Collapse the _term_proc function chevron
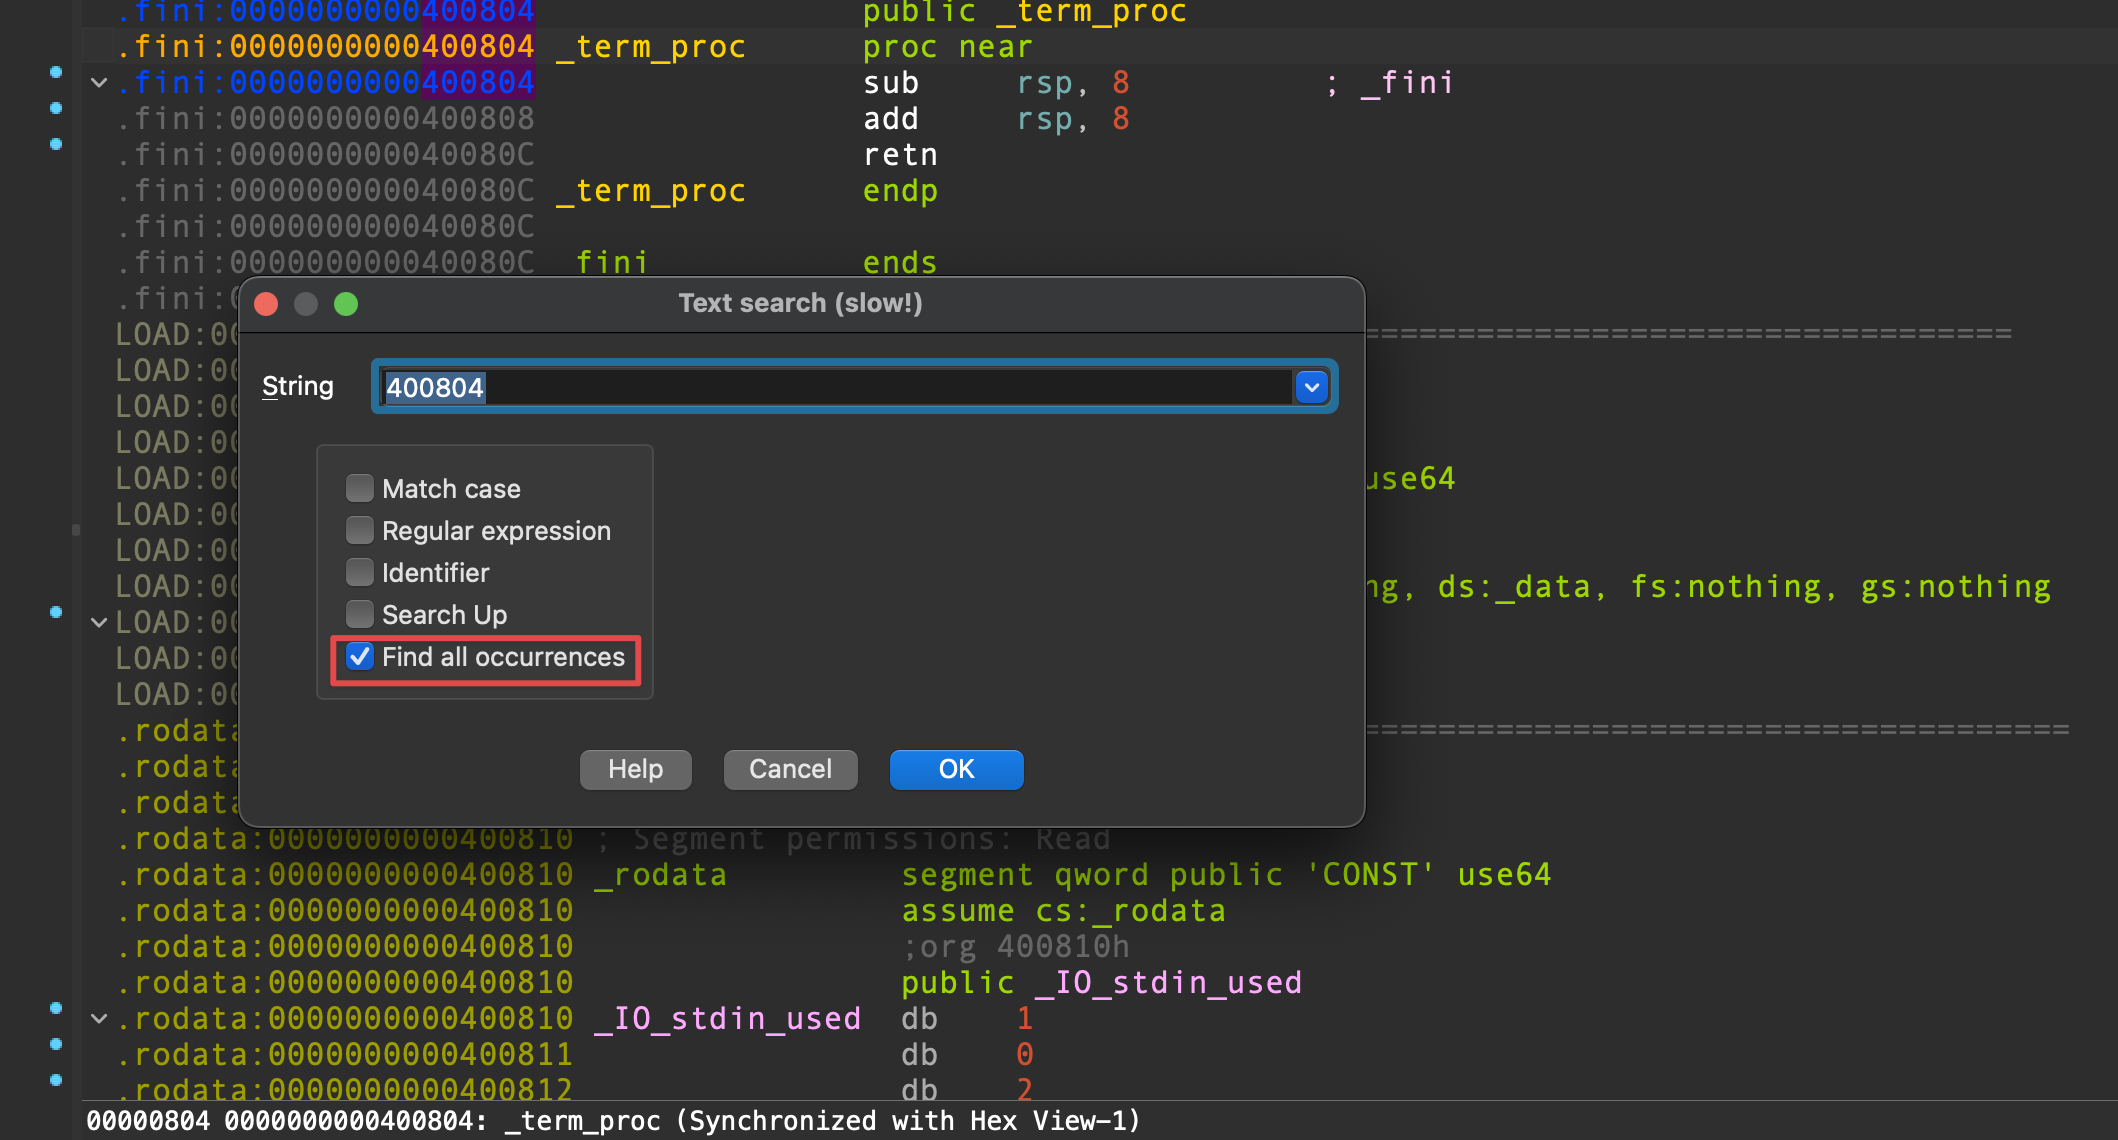 click(x=99, y=83)
